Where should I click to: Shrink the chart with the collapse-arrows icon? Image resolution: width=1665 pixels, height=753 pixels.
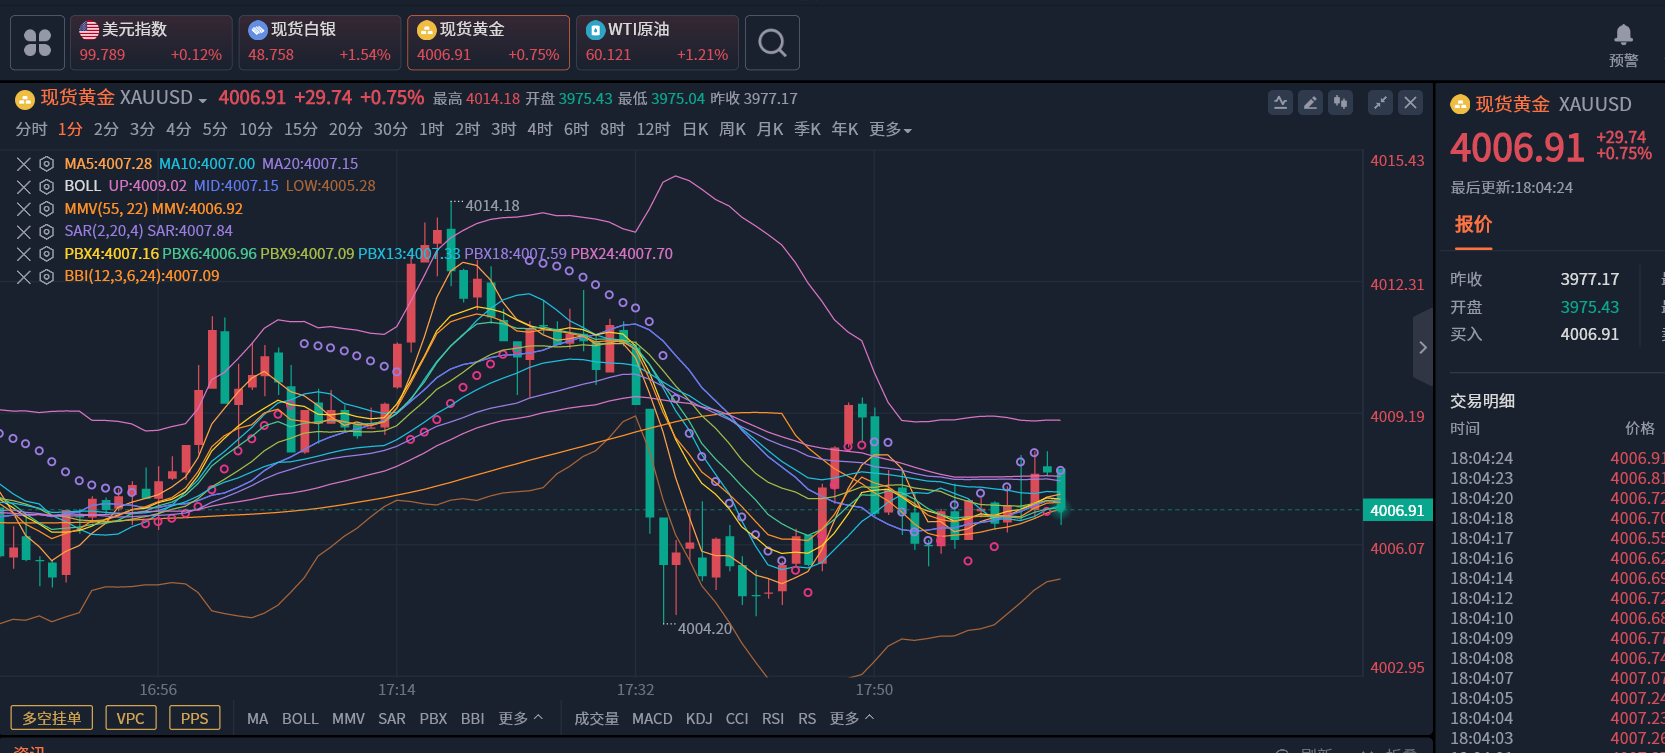point(1380,102)
